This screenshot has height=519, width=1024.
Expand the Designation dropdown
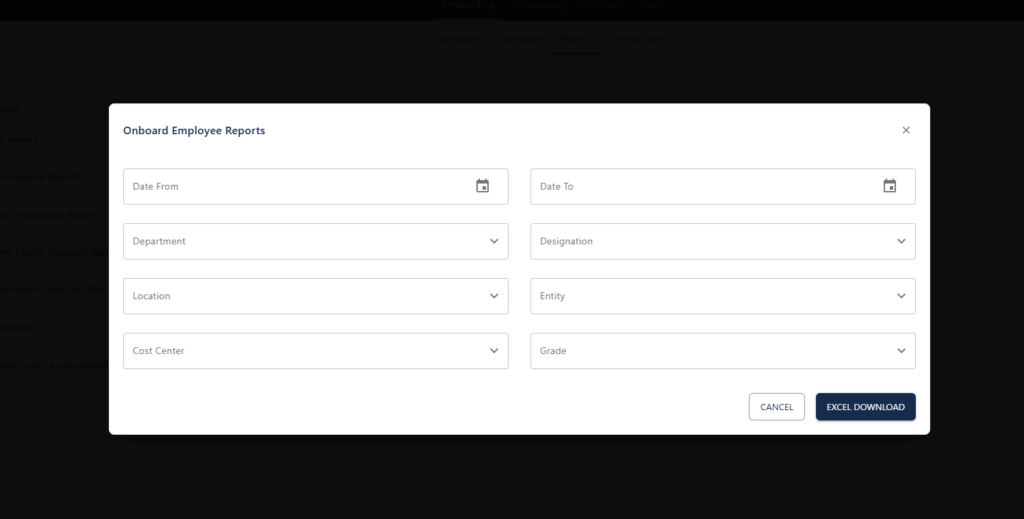coord(723,241)
